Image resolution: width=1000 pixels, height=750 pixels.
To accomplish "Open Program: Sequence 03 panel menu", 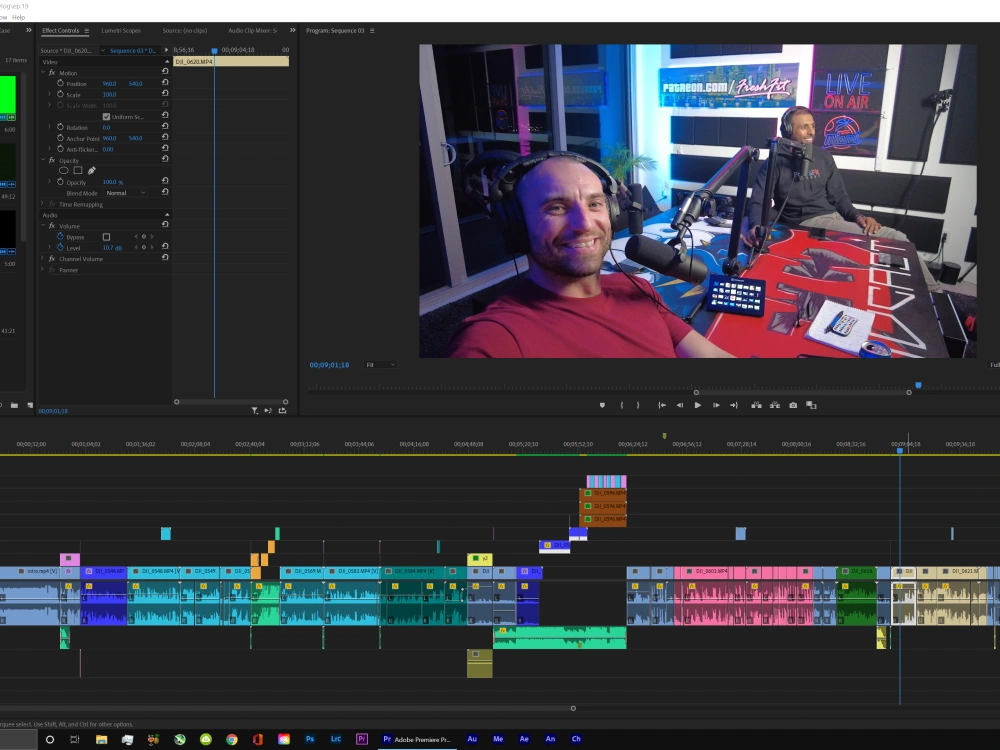I will pyautogui.click(x=372, y=31).
